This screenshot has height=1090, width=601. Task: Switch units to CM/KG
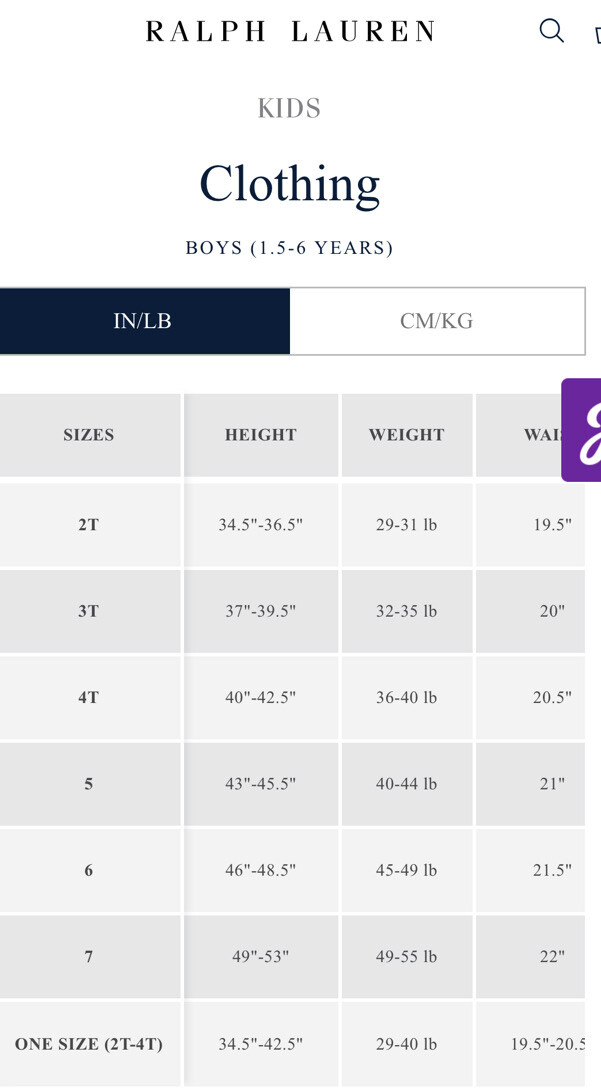(437, 321)
